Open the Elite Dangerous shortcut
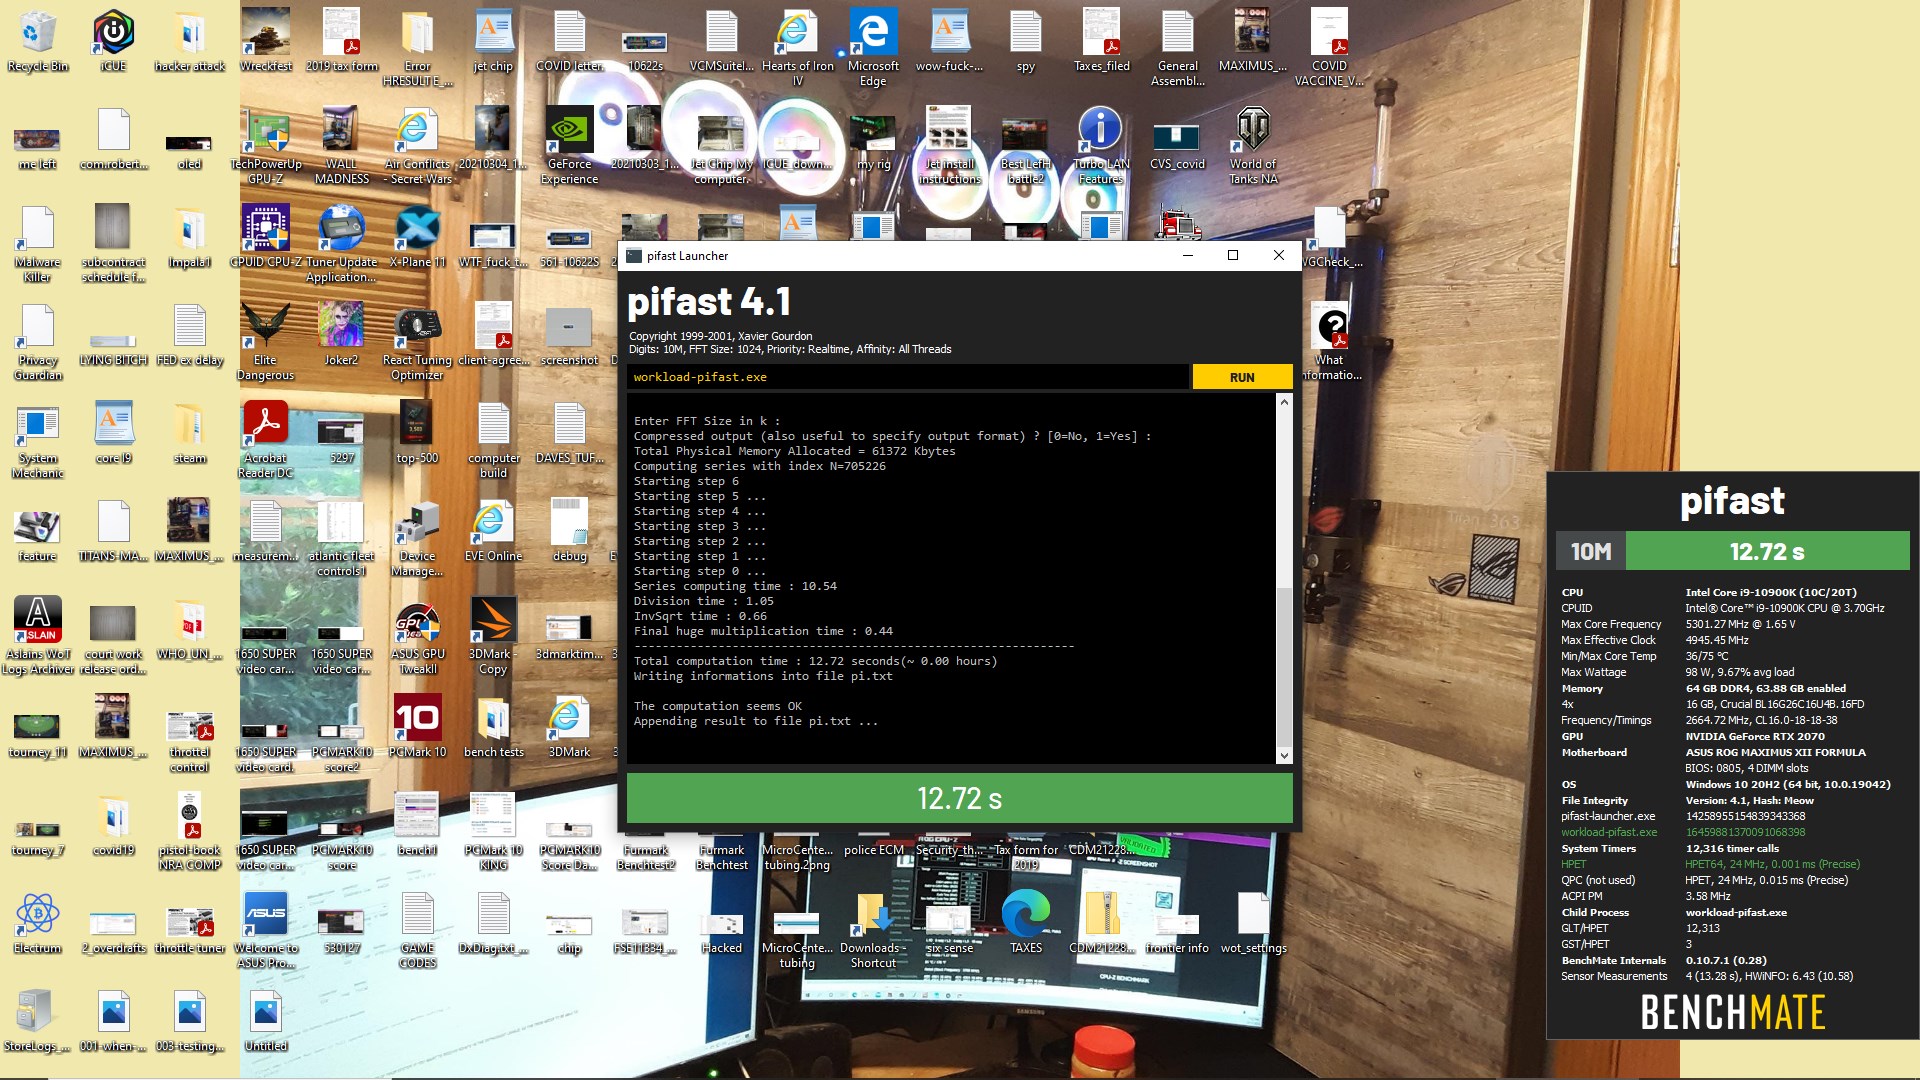The height and width of the screenshot is (1080, 1920). pyautogui.click(x=266, y=342)
